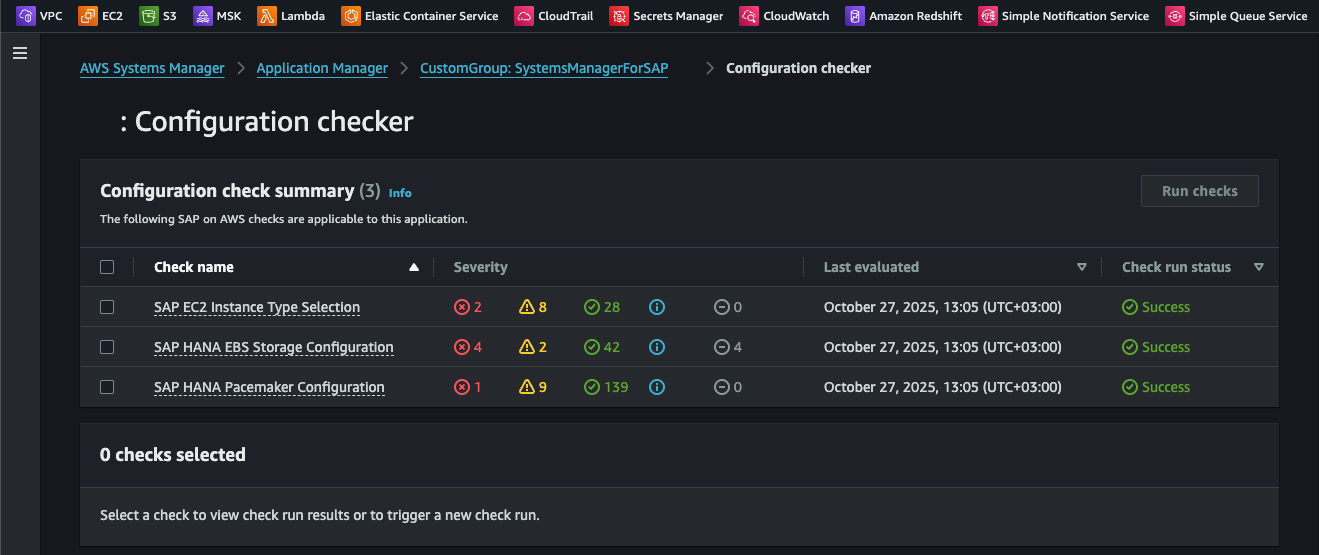The width and height of the screenshot is (1319, 555).
Task: Click the VPC service icon
Action: pyautogui.click(x=24, y=16)
